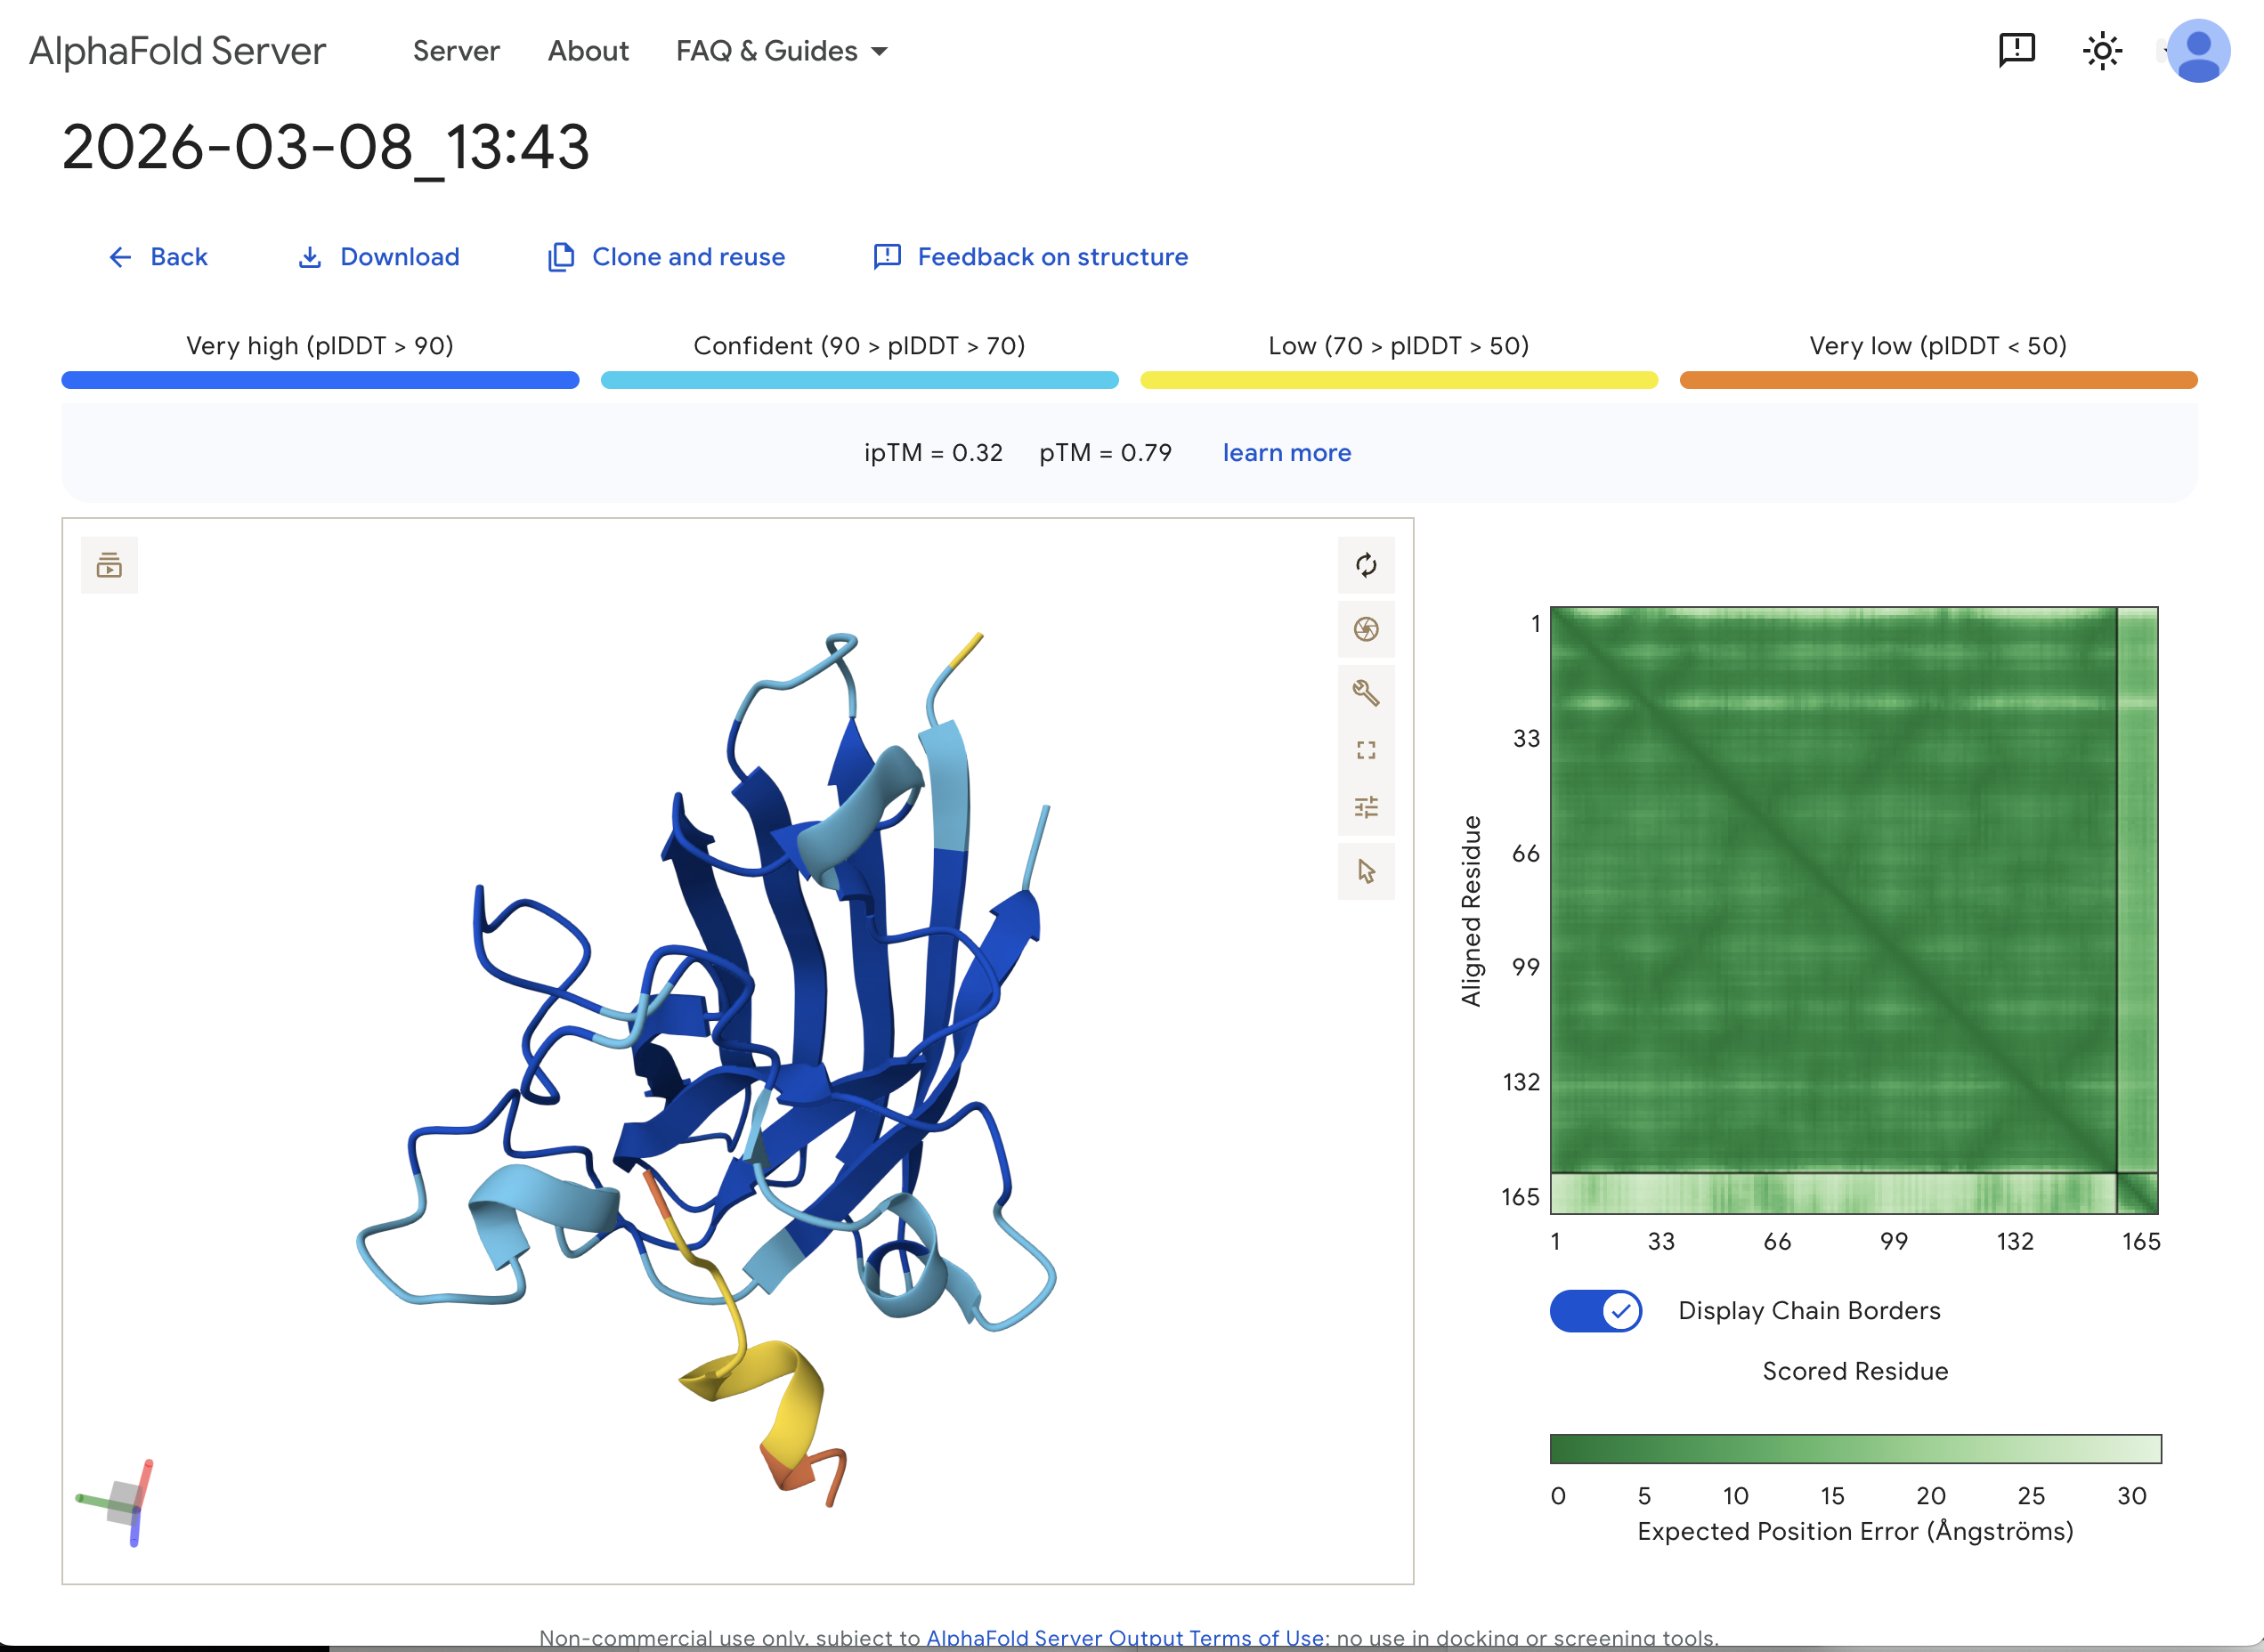Open the learn more link

point(1286,453)
